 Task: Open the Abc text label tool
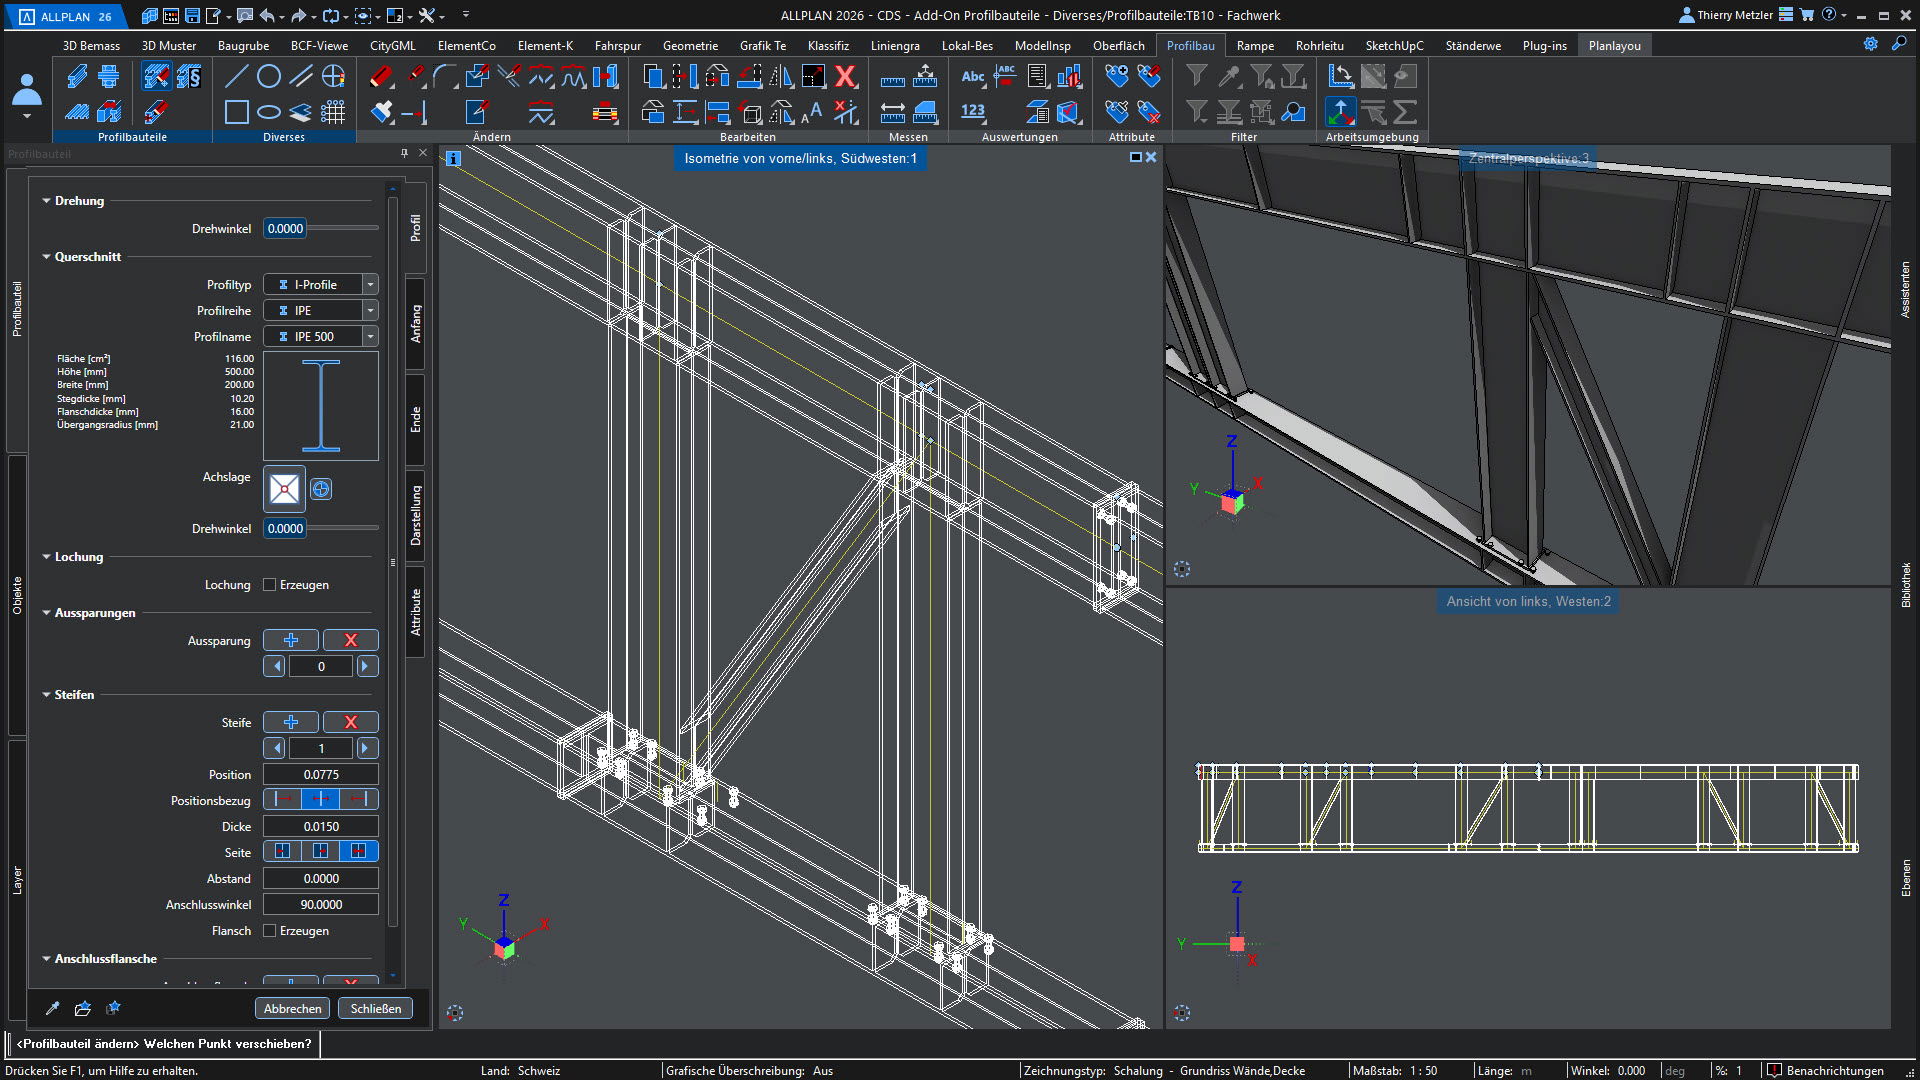click(x=972, y=77)
